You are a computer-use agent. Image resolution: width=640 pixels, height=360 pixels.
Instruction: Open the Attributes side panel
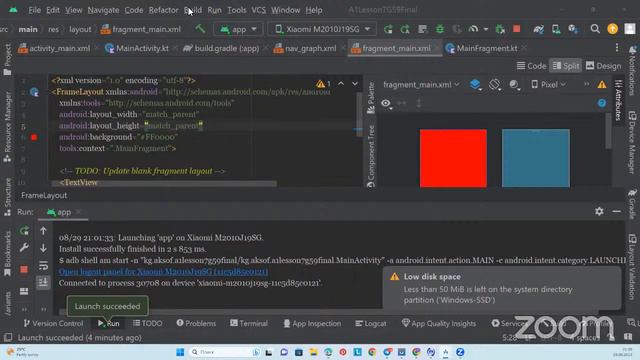click(619, 100)
